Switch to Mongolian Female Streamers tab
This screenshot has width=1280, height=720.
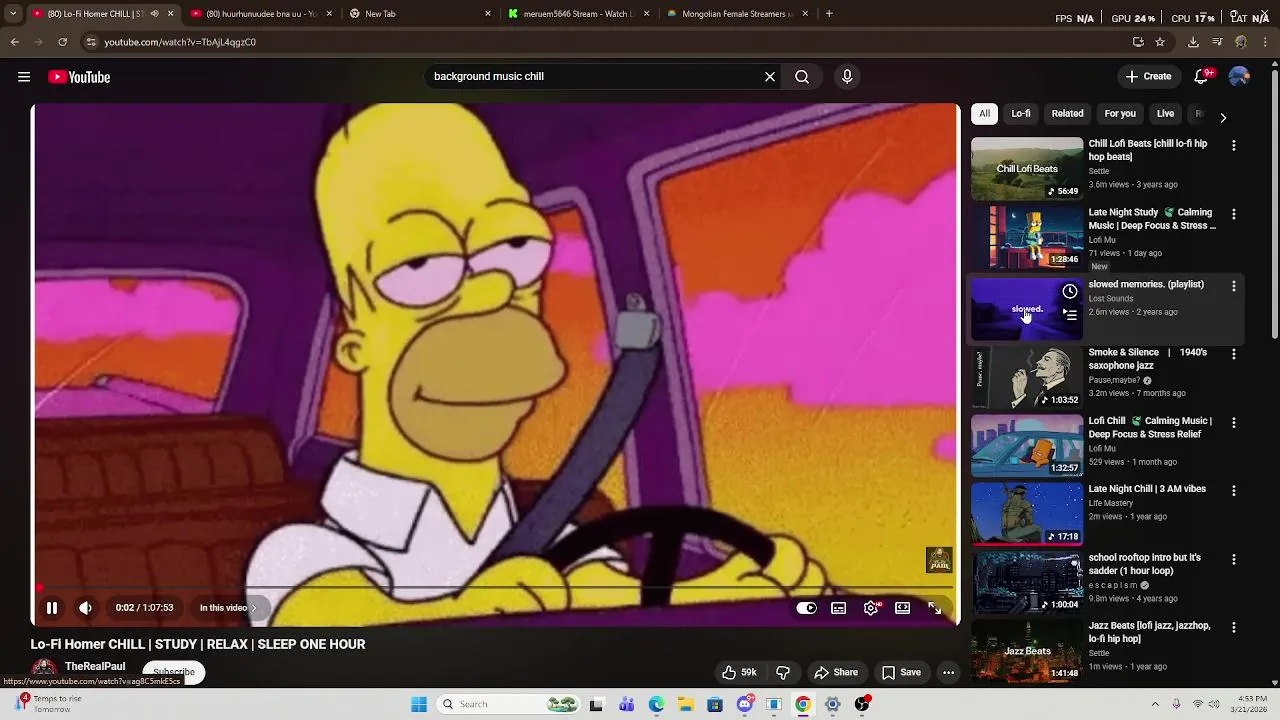737,14
